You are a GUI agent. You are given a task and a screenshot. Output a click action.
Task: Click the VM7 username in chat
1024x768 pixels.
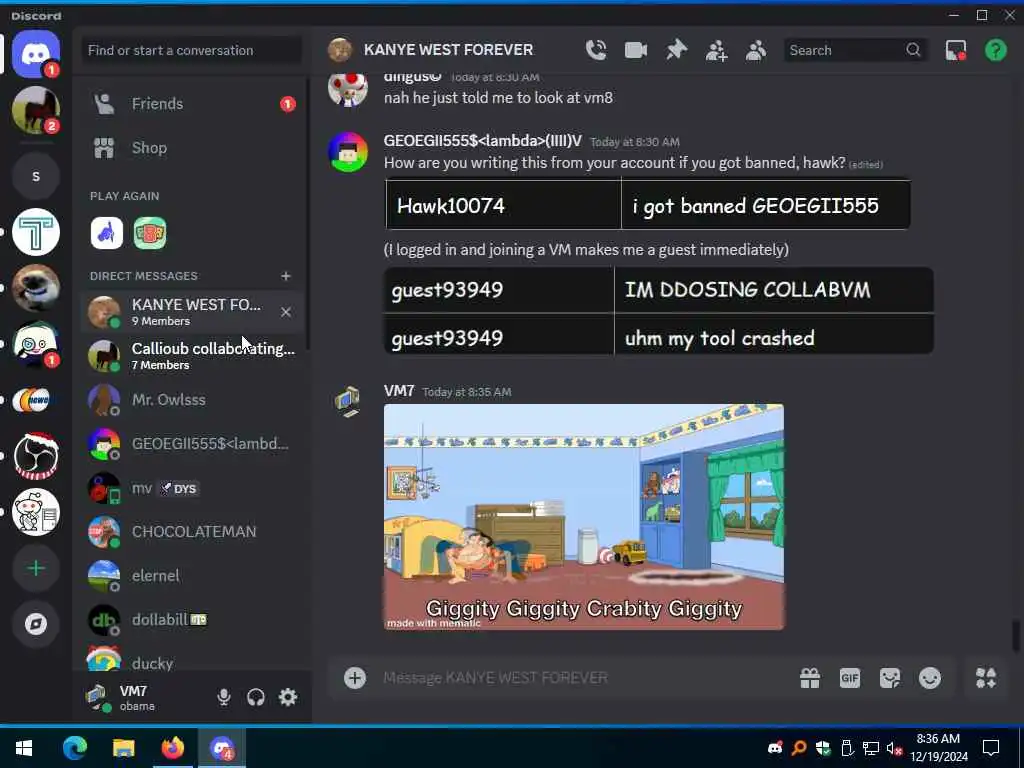click(x=399, y=391)
